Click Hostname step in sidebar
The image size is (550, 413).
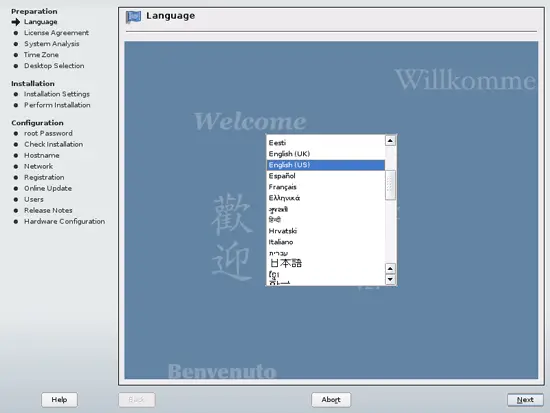tap(41, 155)
